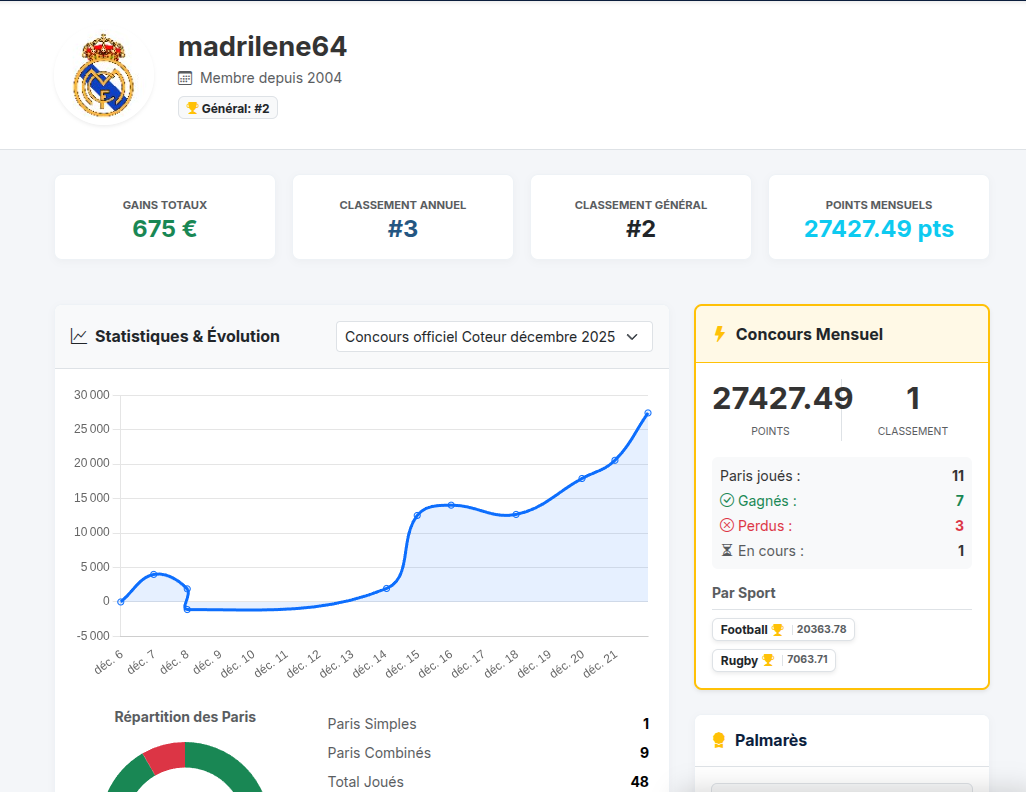Click the dropdown chevron of contest selector
This screenshot has height=792, width=1026.
[x=632, y=337]
